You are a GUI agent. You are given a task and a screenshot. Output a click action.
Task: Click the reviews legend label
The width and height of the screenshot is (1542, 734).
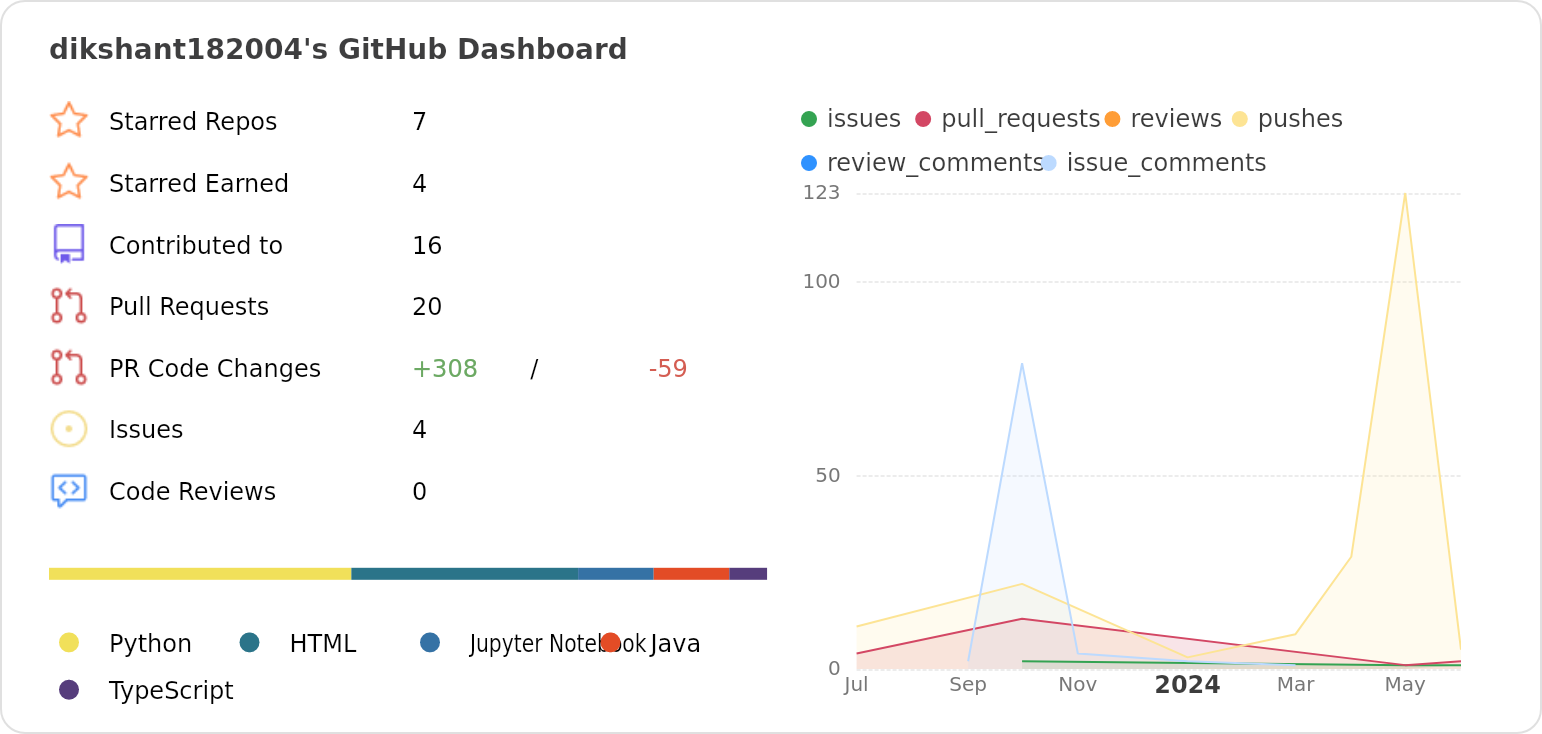(1176, 119)
